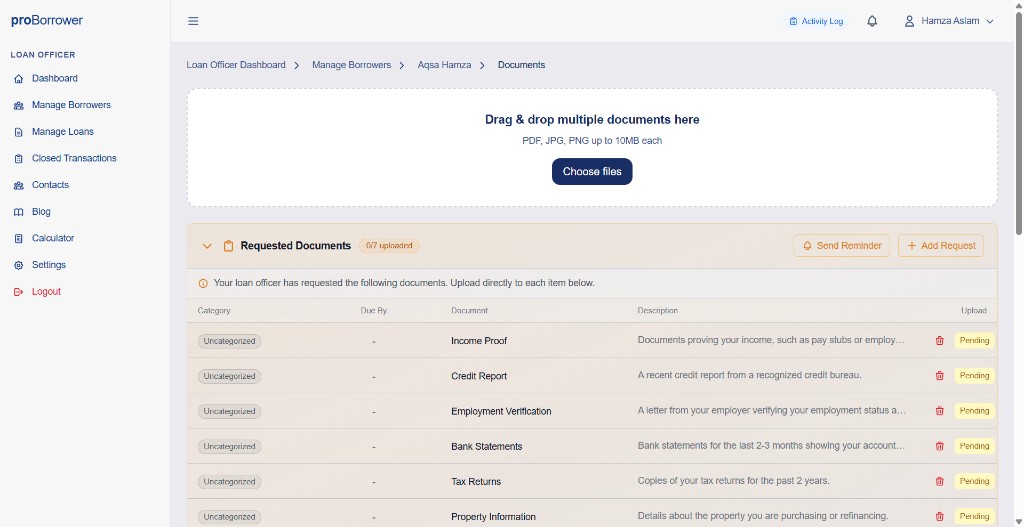Click the Contacts people icon

tap(18, 185)
